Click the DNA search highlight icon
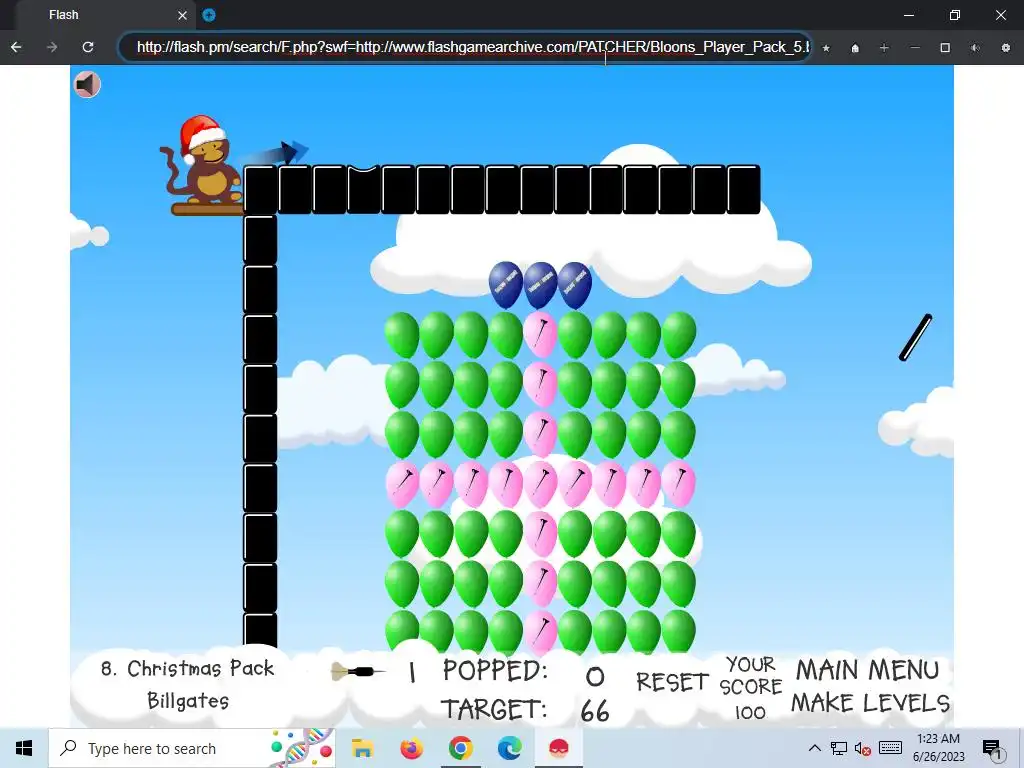This screenshot has width=1024, height=768. [x=302, y=748]
